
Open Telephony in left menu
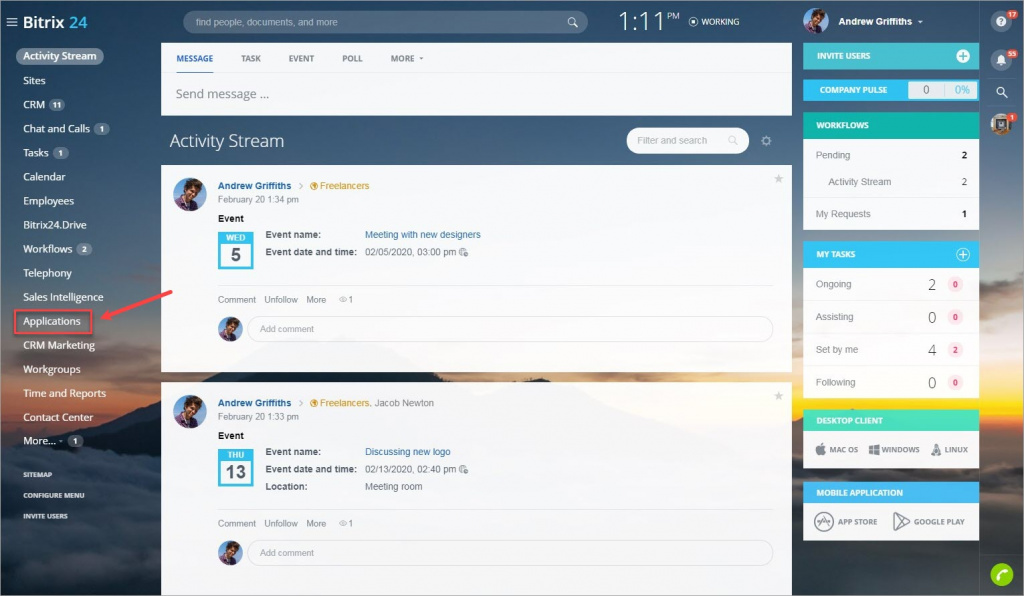pos(47,273)
